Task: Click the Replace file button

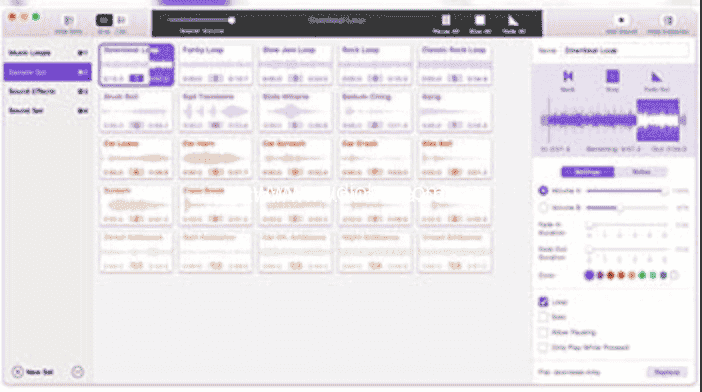Action: (x=667, y=372)
